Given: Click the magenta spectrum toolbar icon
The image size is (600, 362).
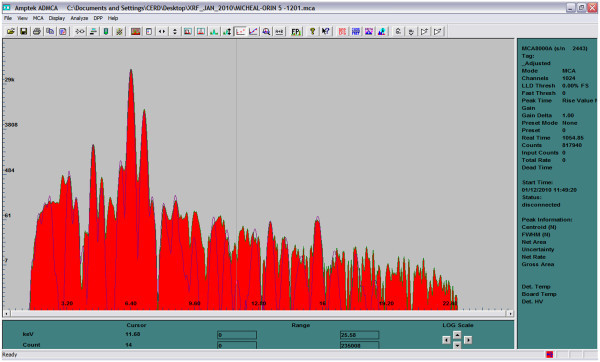Looking at the screenshot, I should tap(368, 31).
